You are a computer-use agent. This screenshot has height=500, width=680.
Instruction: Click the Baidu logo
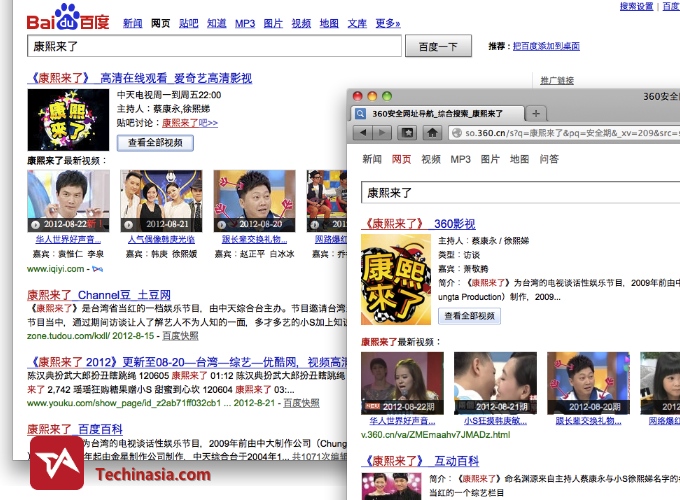68,17
